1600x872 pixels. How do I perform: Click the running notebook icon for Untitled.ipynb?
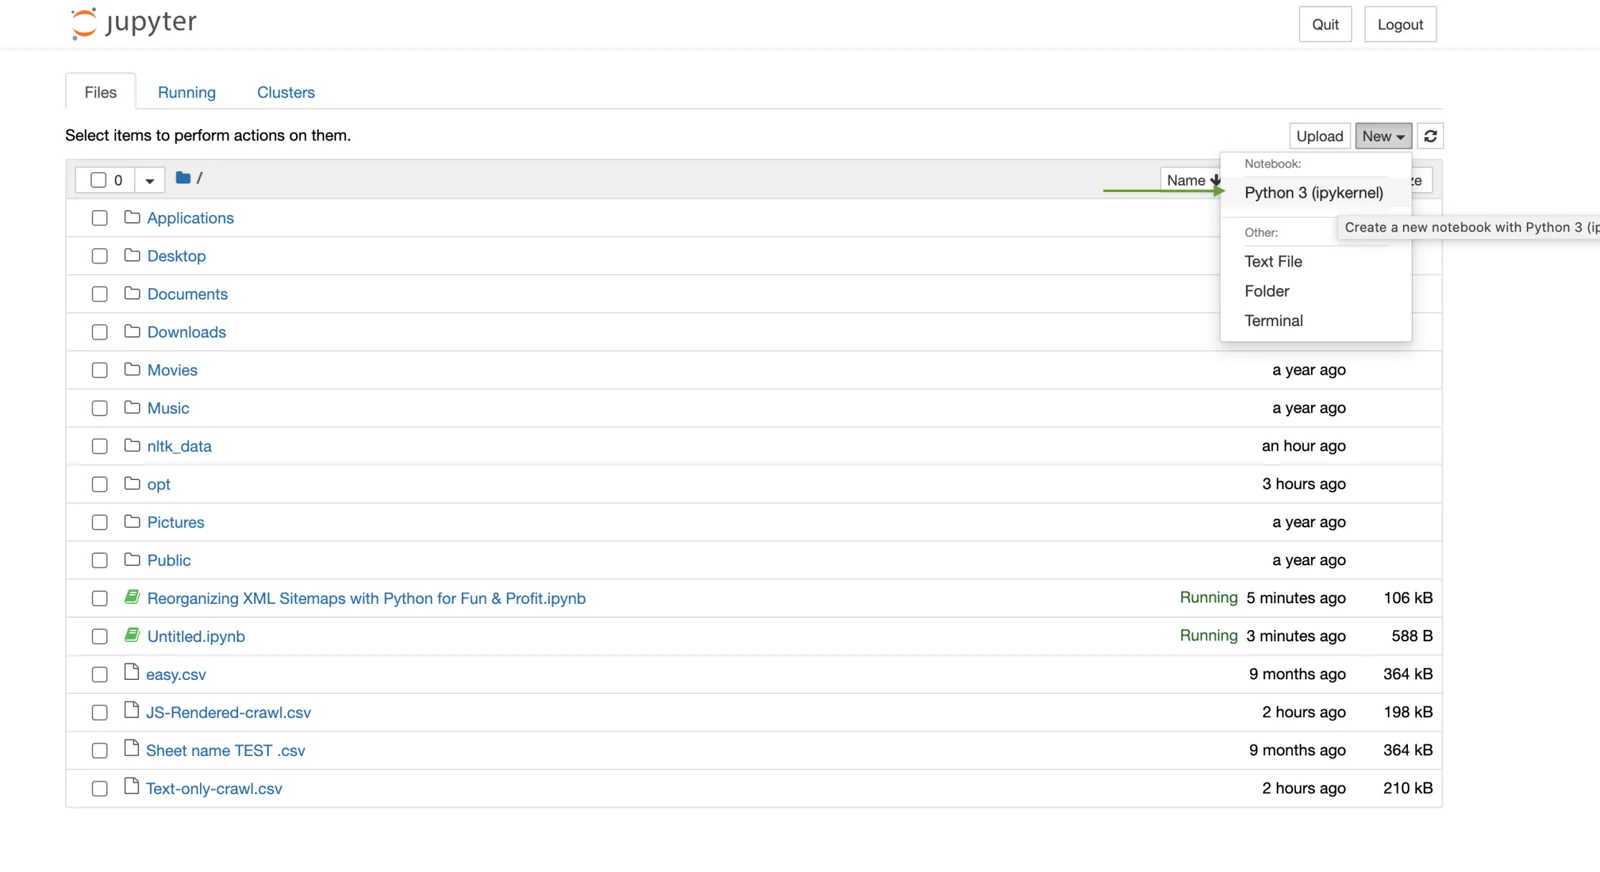point(132,635)
